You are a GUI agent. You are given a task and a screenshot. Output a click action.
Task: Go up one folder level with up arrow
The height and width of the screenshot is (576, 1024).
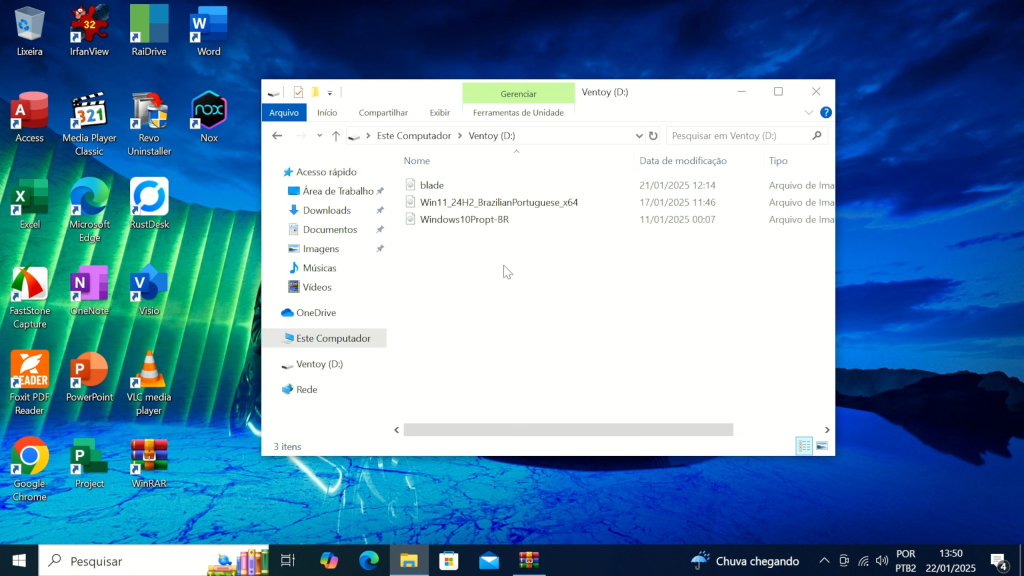[x=336, y=136]
